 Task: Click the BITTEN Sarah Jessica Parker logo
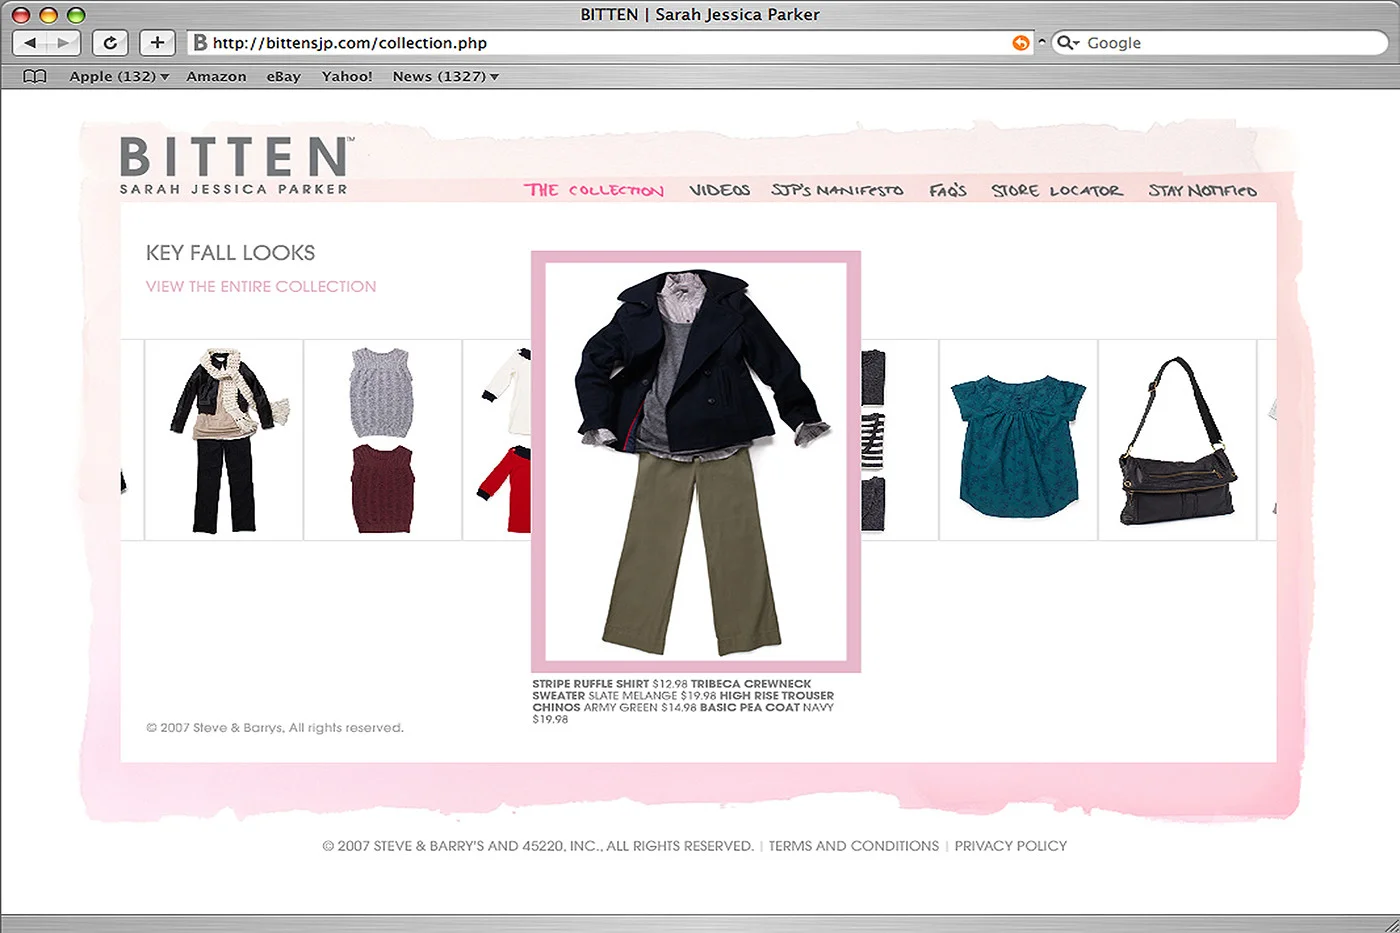click(x=235, y=166)
